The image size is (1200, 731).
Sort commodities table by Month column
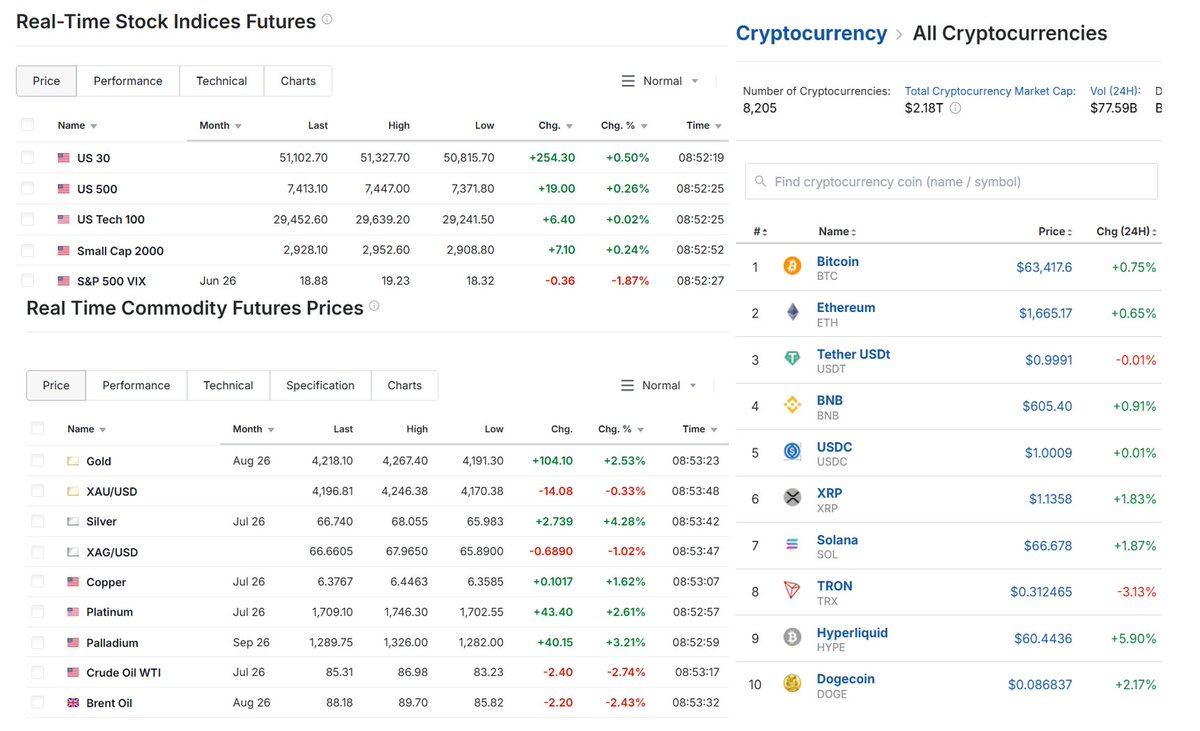point(253,429)
